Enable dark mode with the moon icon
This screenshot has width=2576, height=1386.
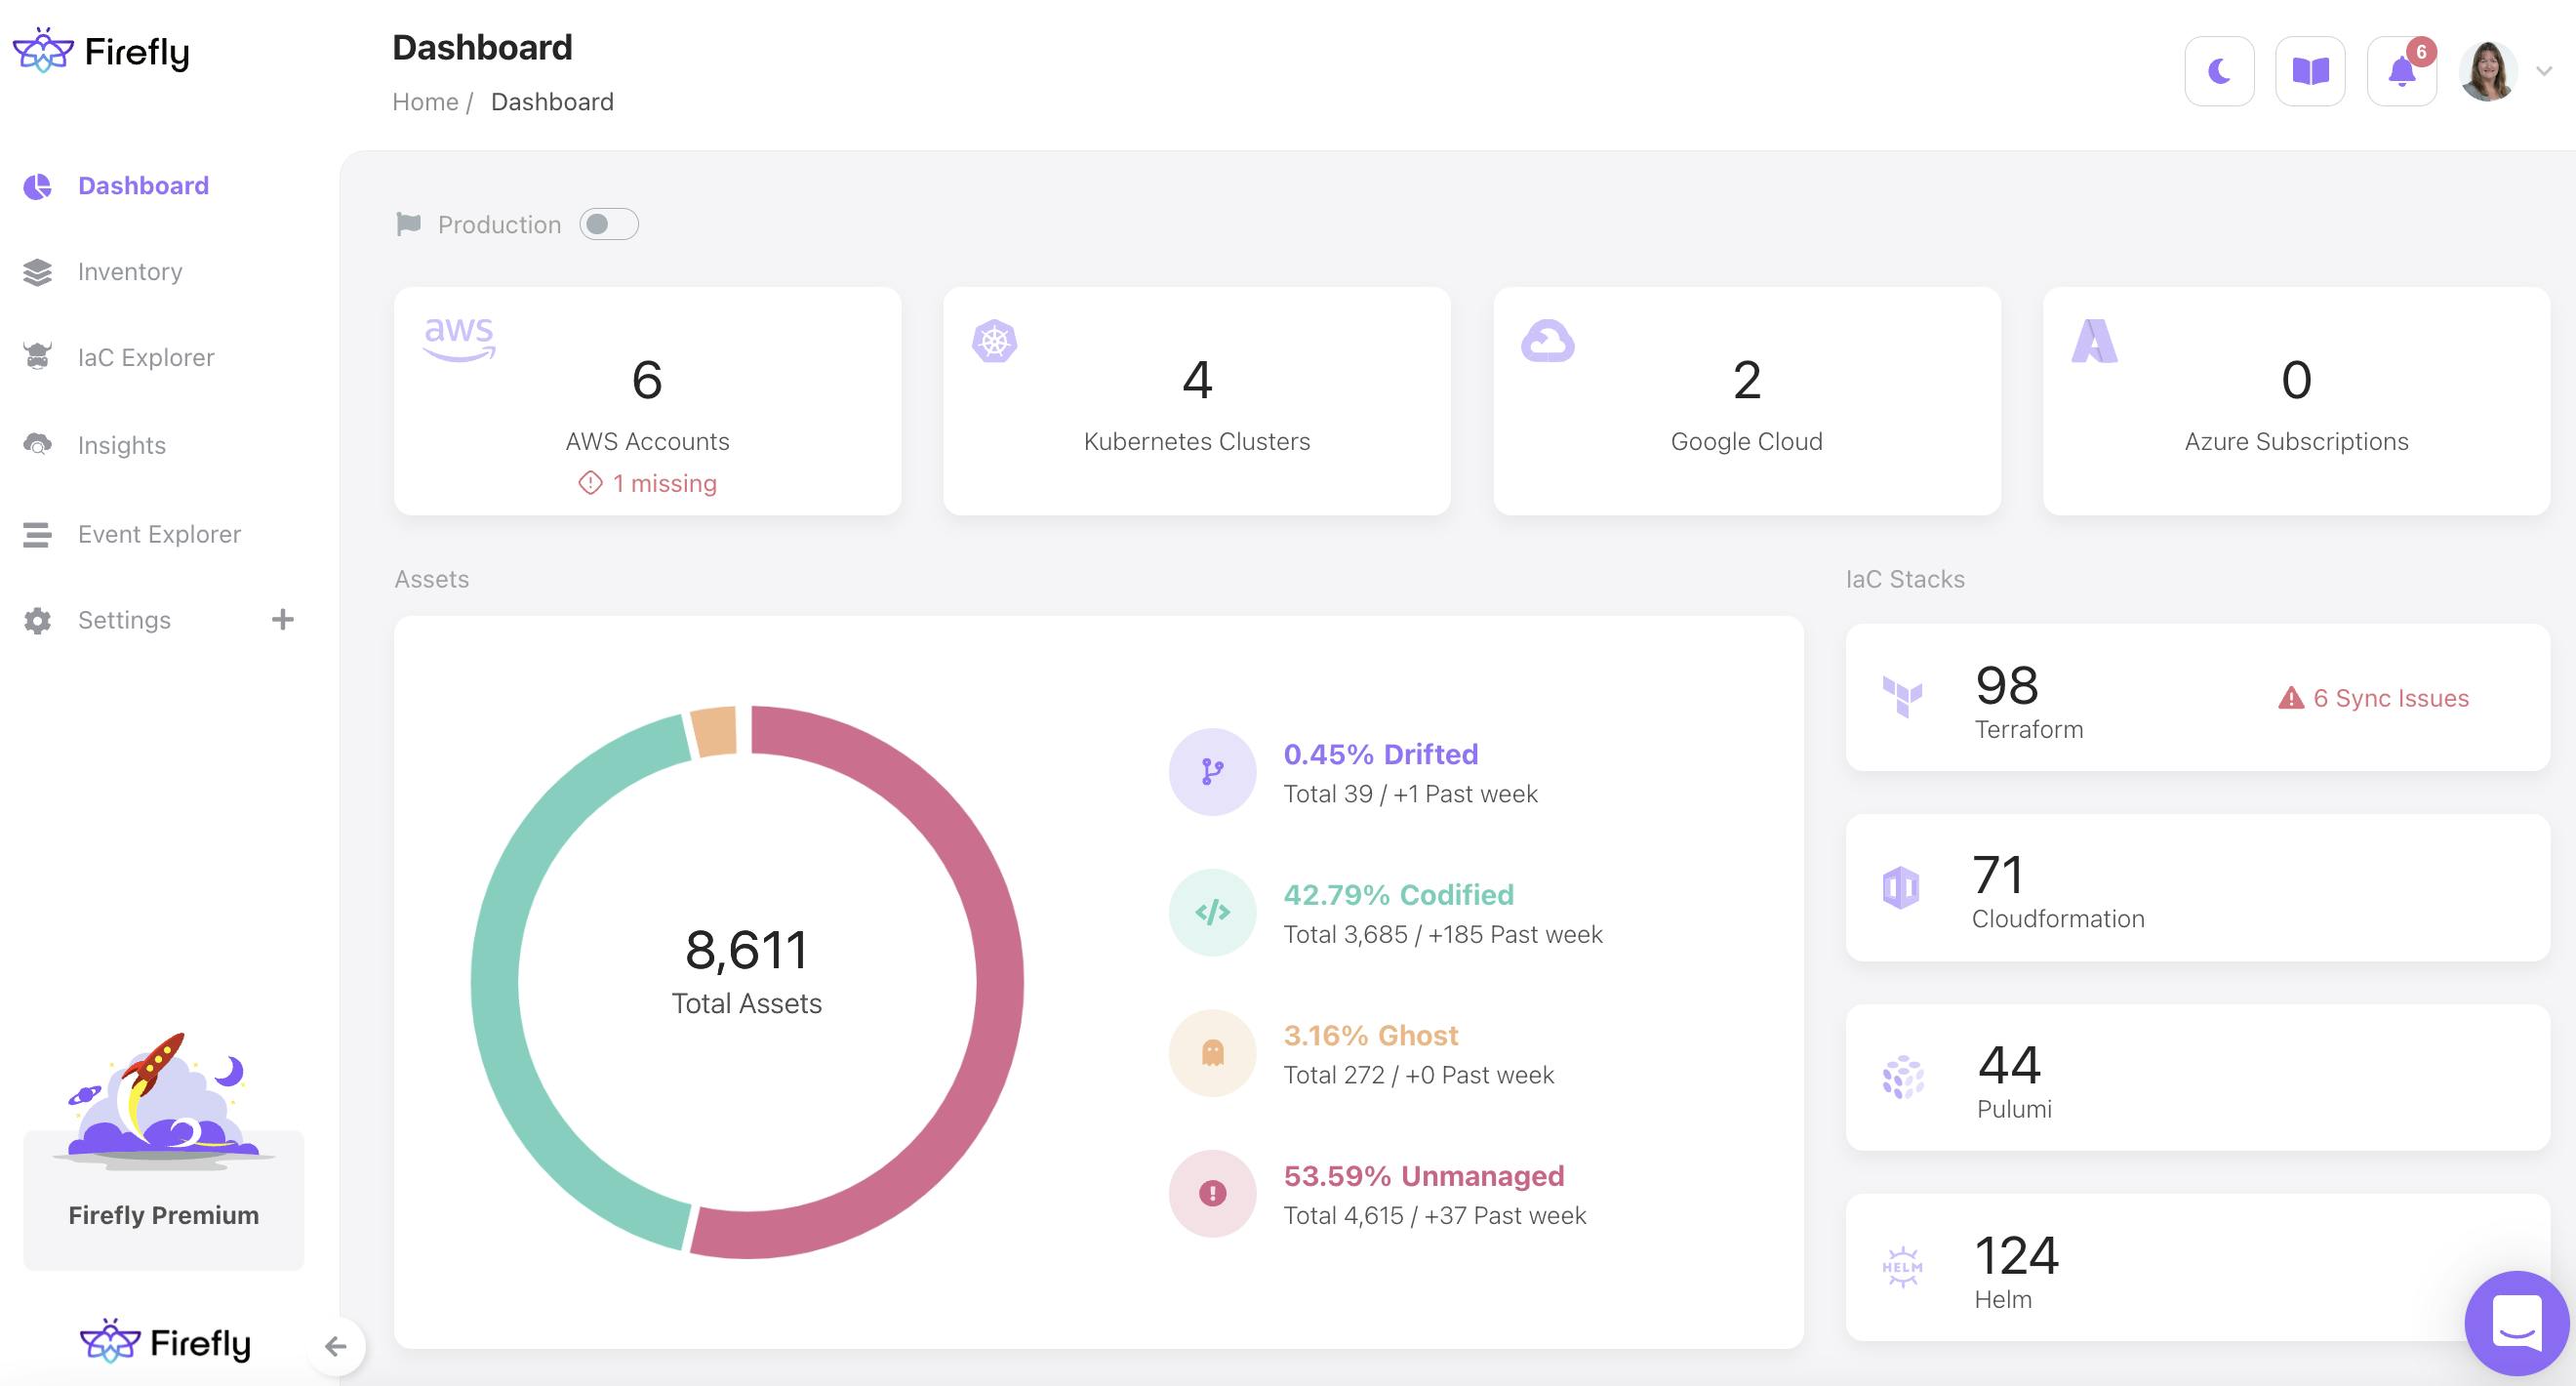[x=2220, y=70]
